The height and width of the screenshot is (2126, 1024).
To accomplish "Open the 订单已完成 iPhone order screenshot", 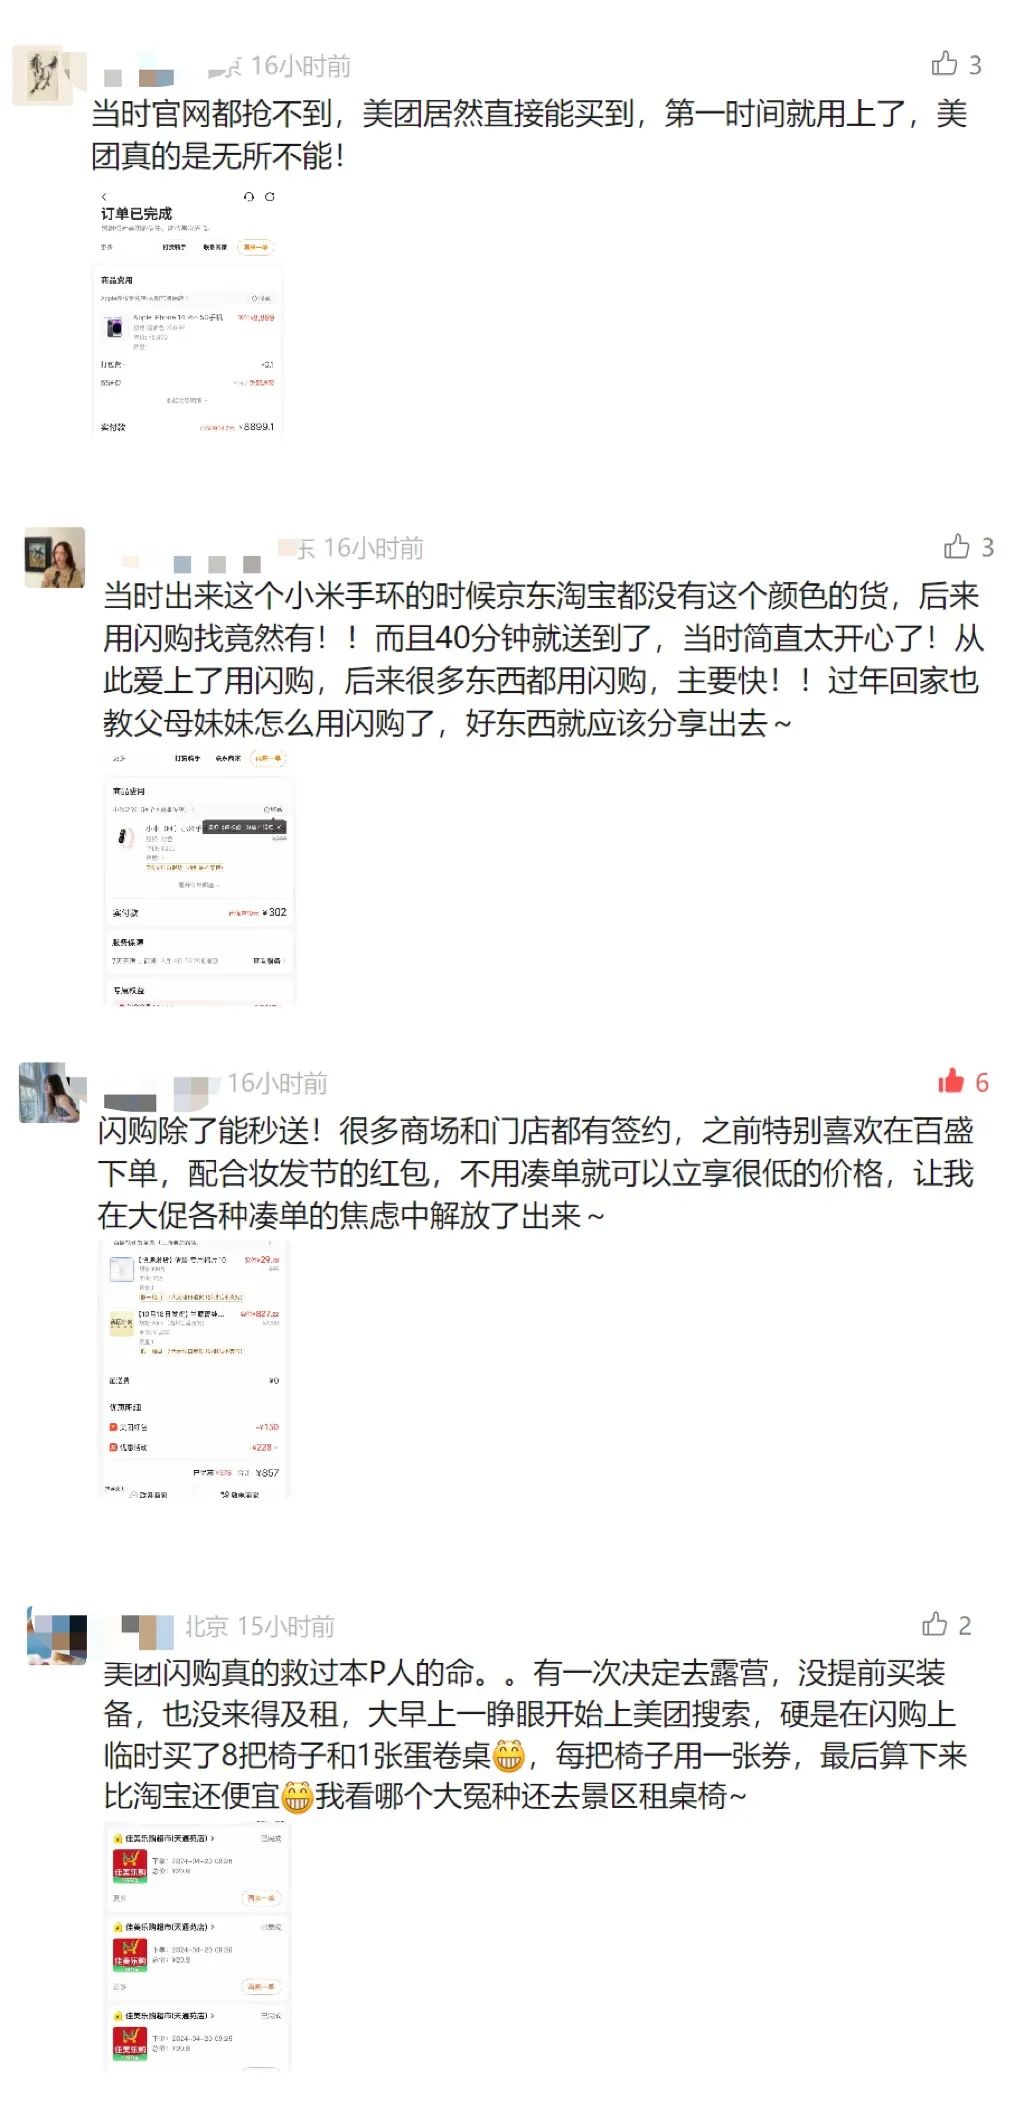I will pos(187,311).
